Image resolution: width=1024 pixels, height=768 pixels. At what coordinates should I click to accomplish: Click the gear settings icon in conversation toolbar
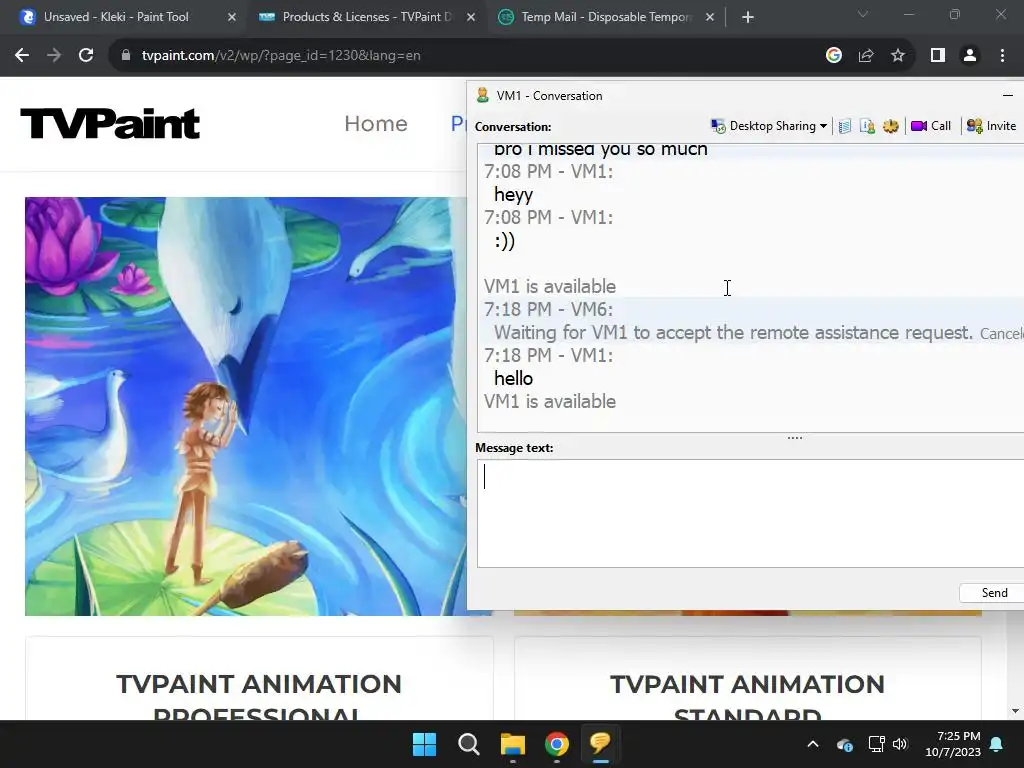coord(891,126)
